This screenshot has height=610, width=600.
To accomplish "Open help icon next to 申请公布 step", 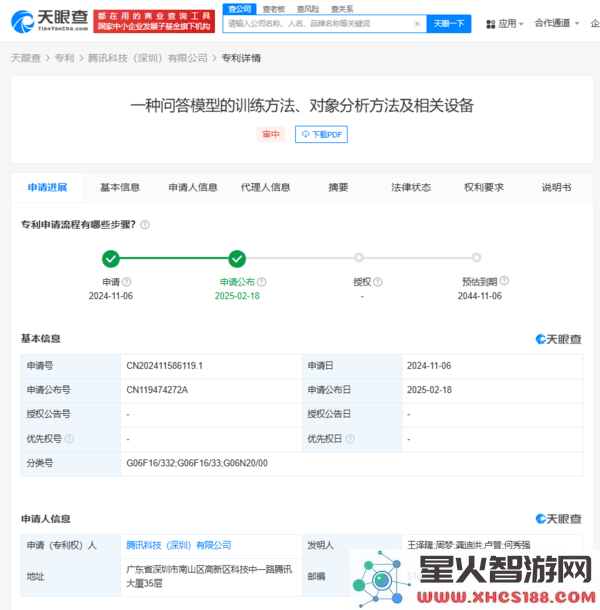I will pyautogui.click(x=262, y=282).
